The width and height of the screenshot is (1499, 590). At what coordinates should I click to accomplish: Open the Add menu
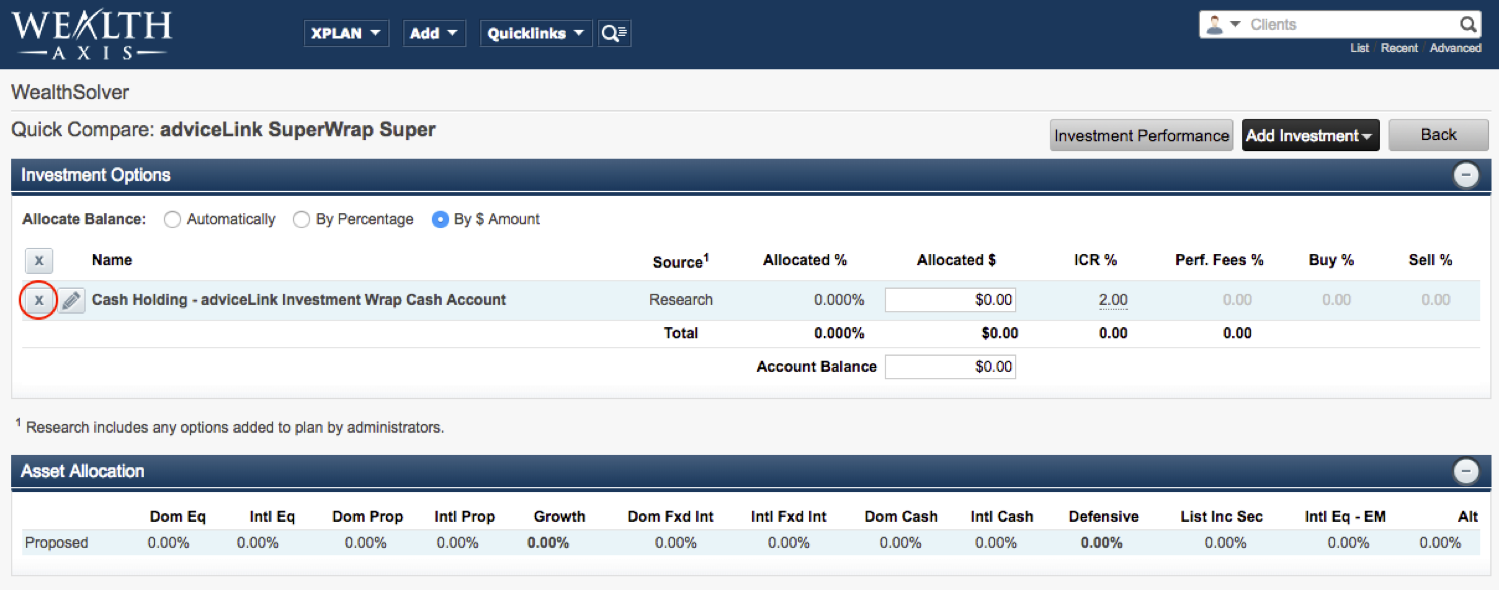click(435, 34)
